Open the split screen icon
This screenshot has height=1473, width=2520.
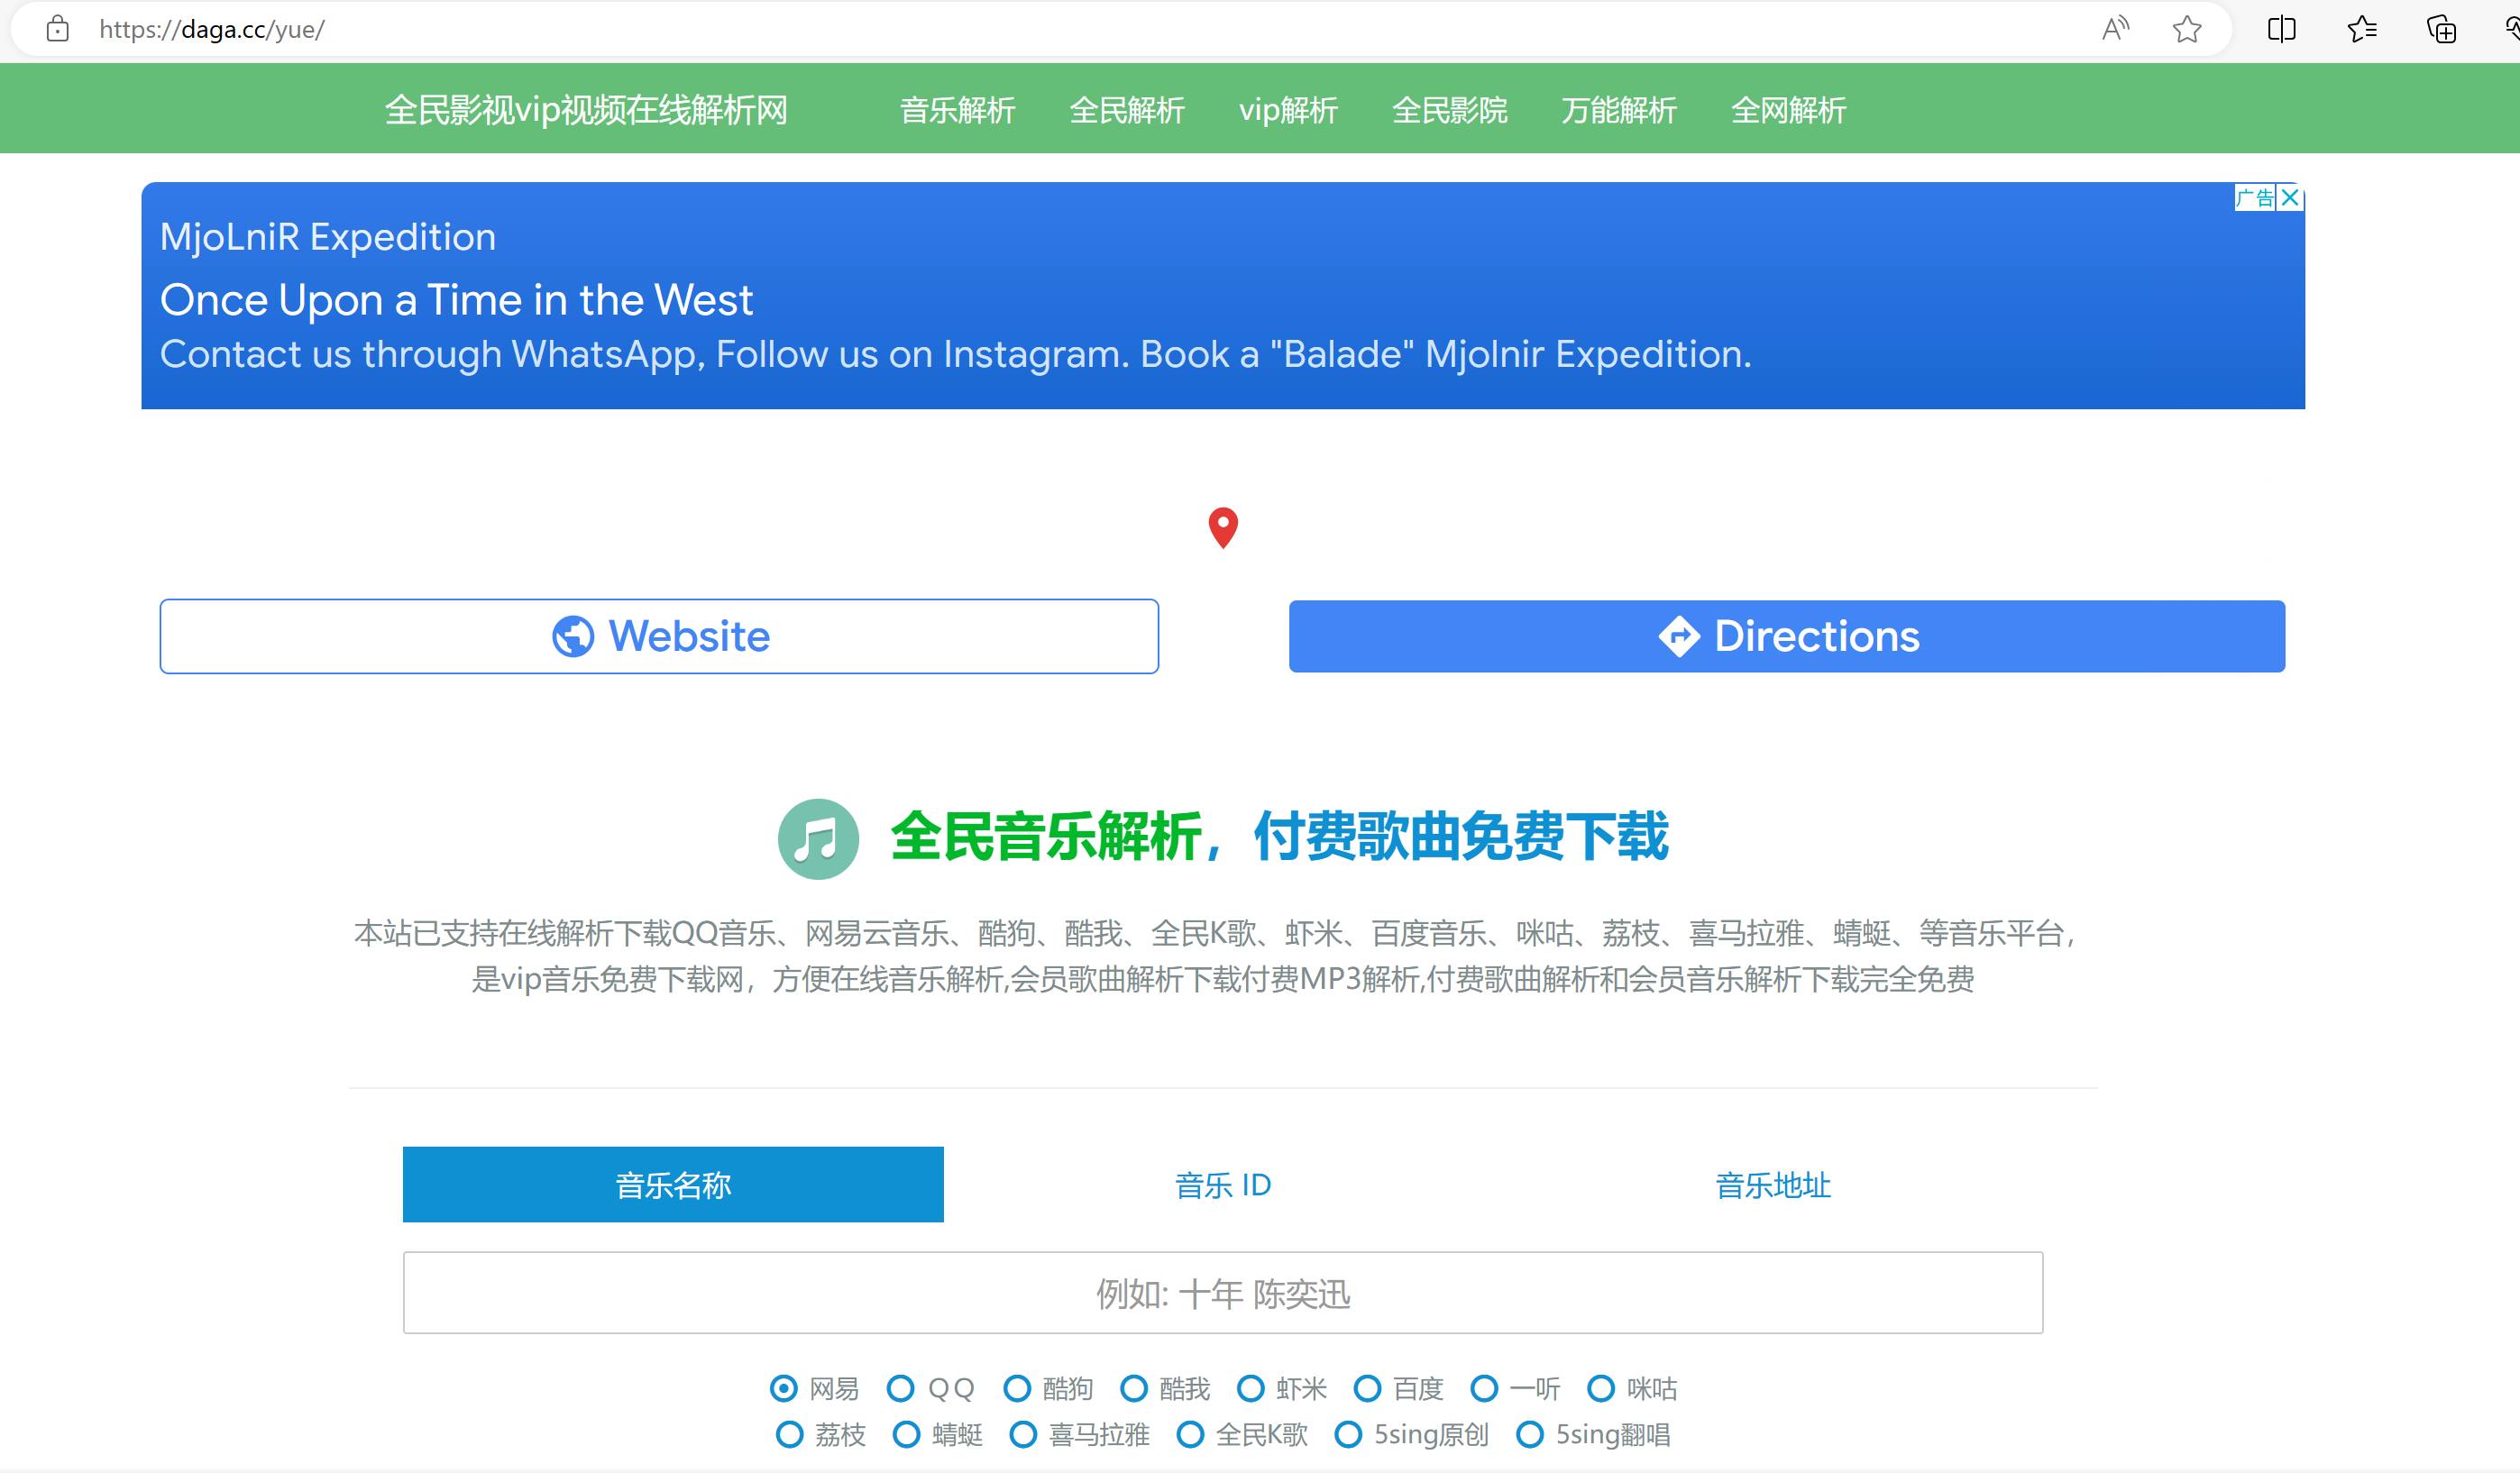point(2281,29)
